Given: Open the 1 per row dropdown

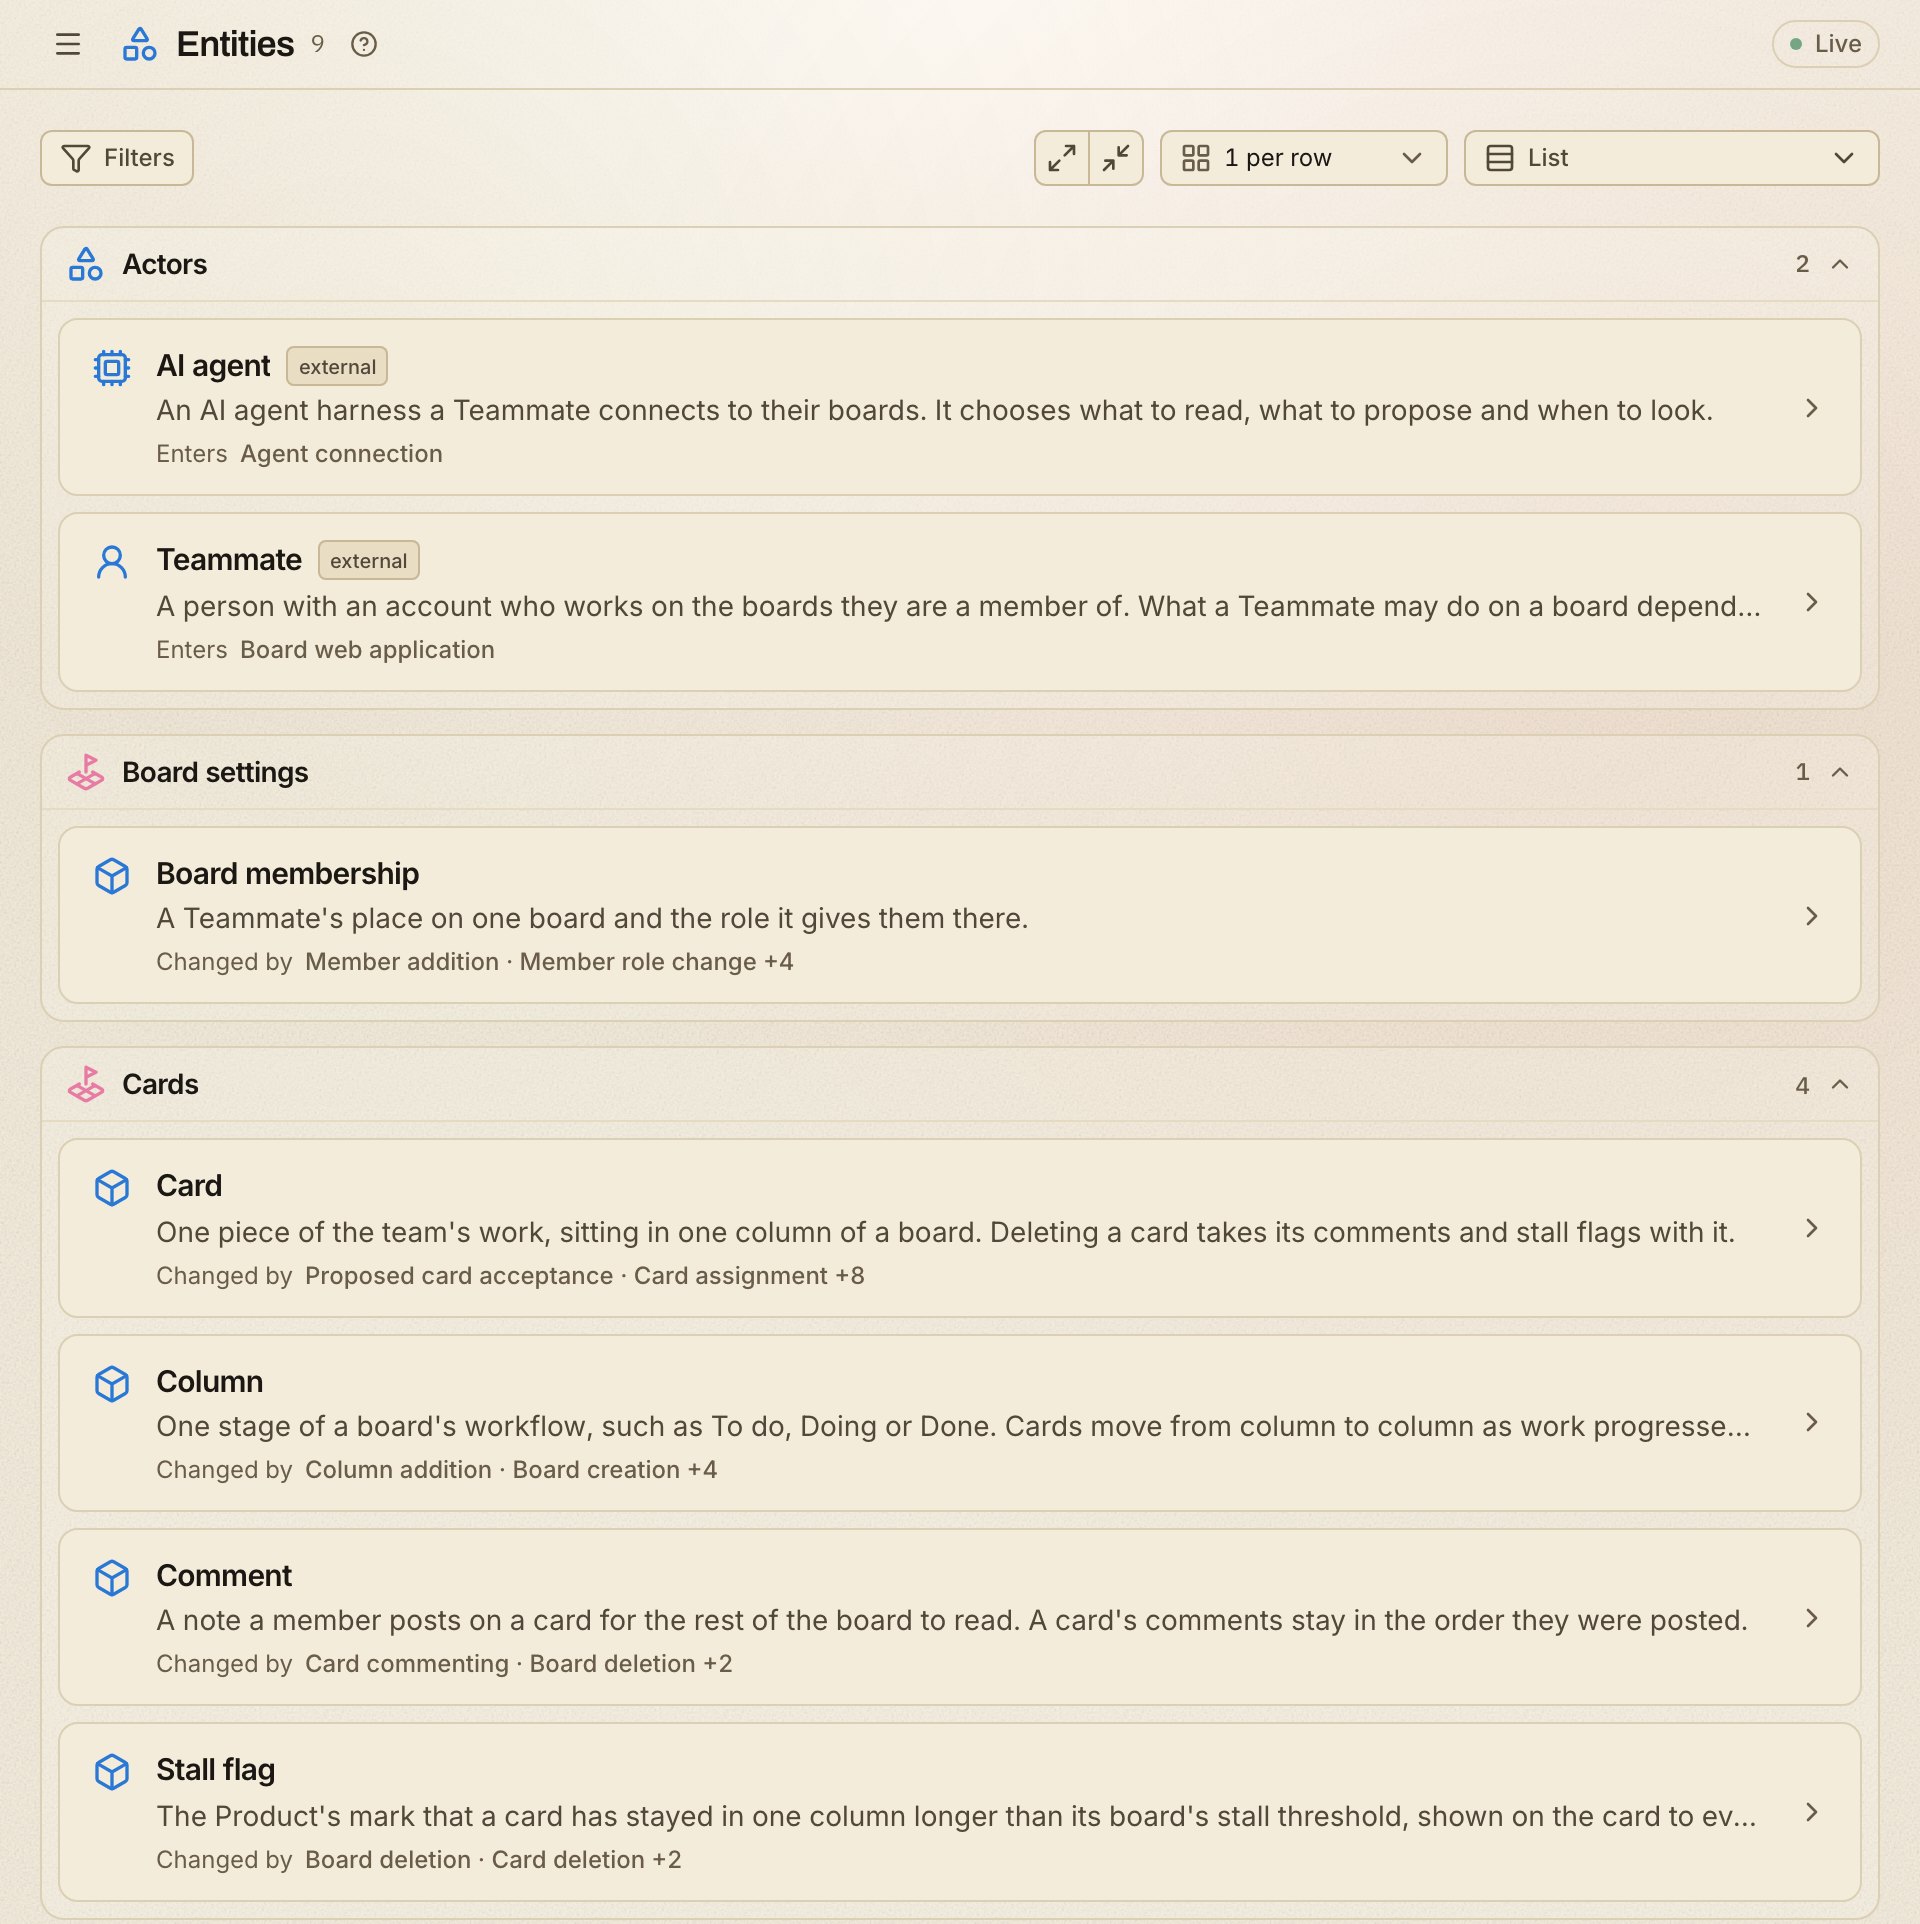Looking at the screenshot, I should tap(1303, 158).
